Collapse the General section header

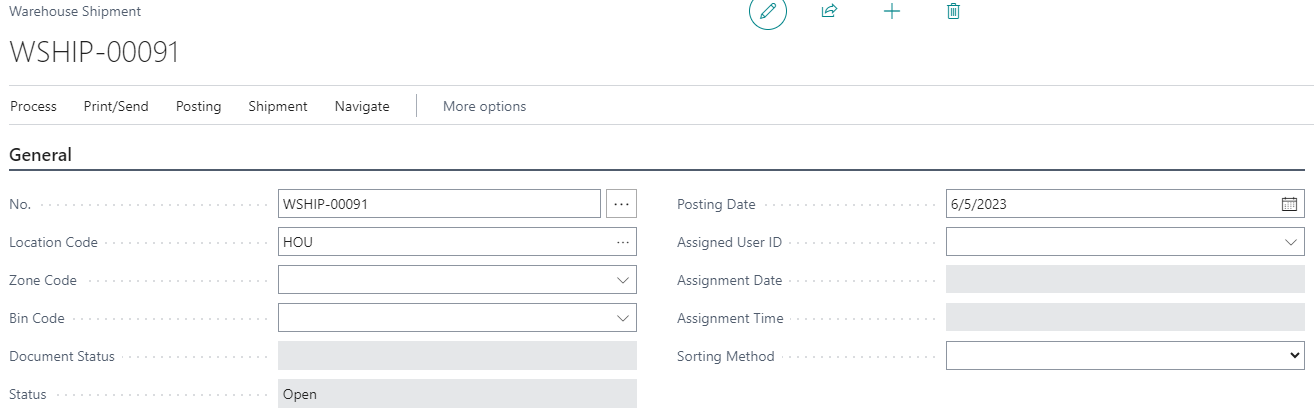tap(40, 155)
